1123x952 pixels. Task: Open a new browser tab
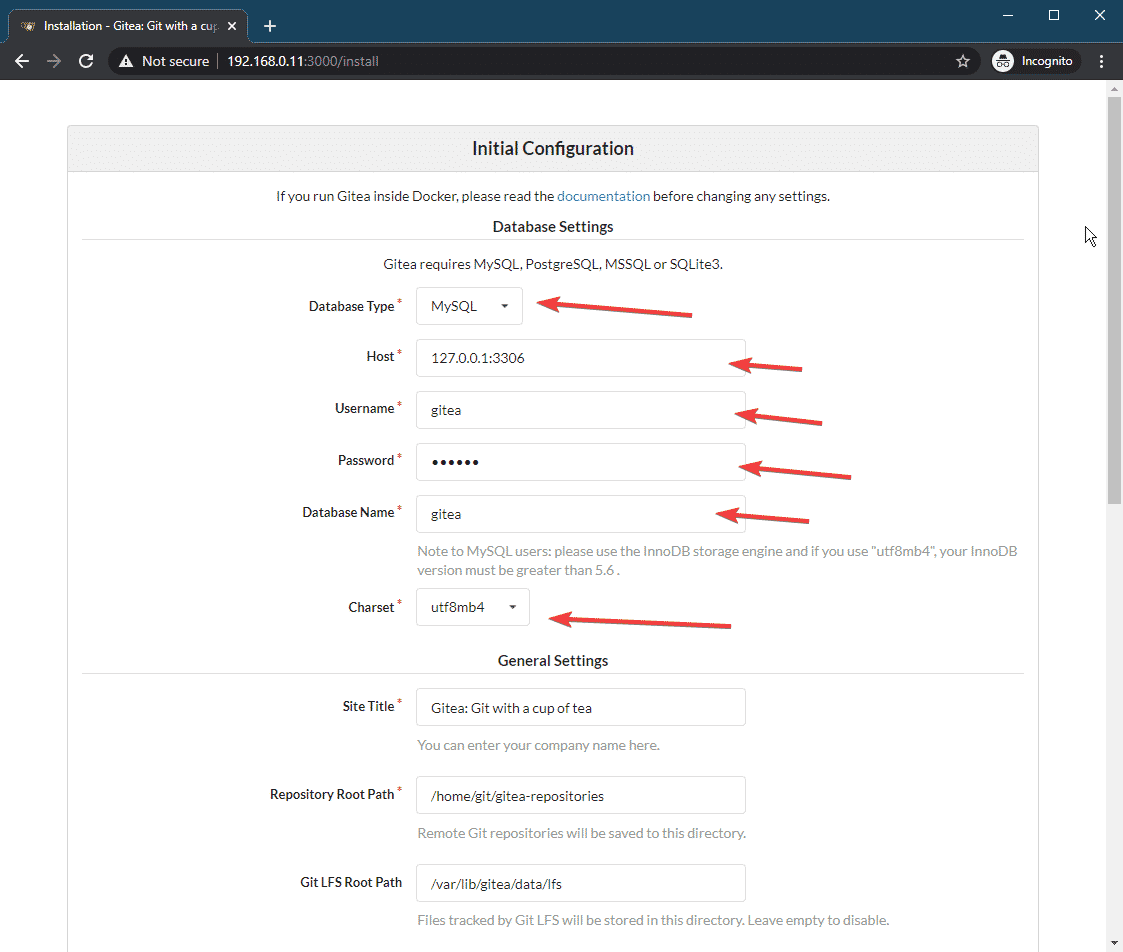pyautogui.click(x=270, y=26)
